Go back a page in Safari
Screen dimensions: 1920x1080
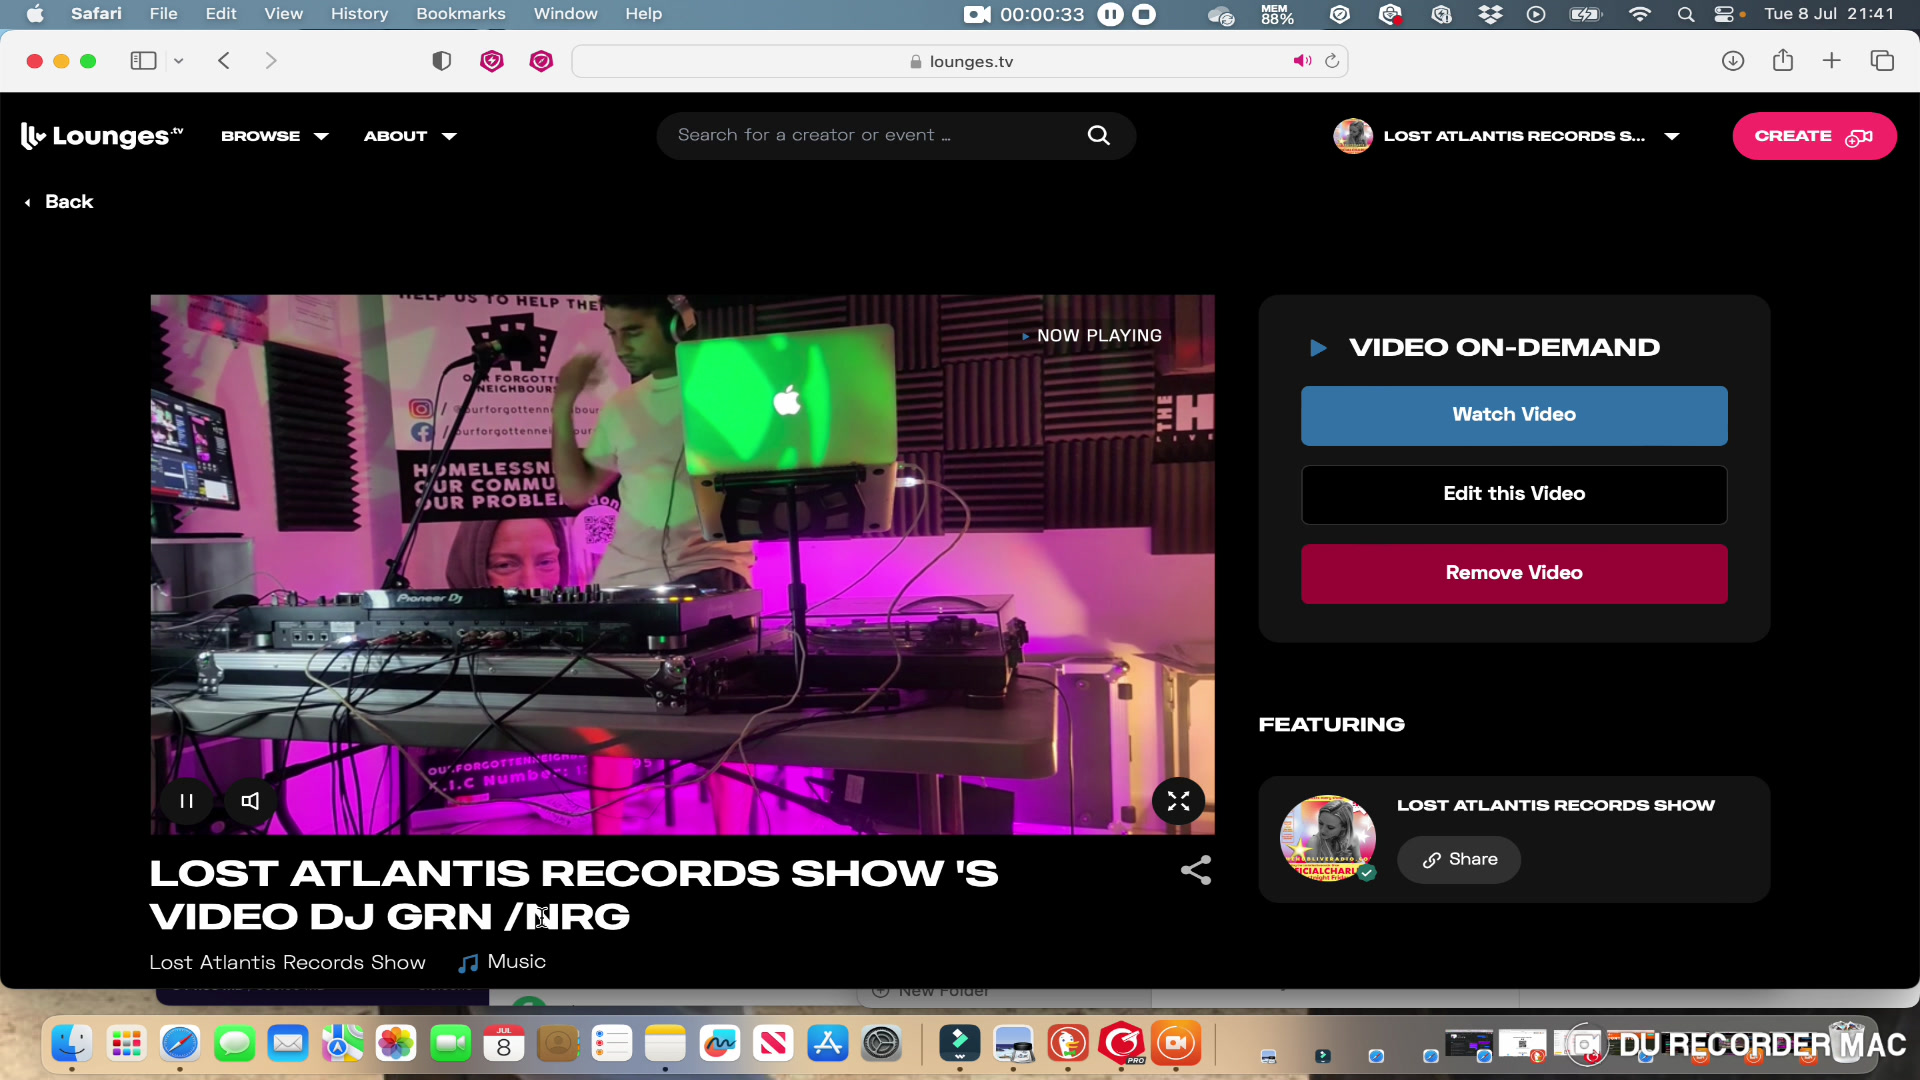(224, 61)
